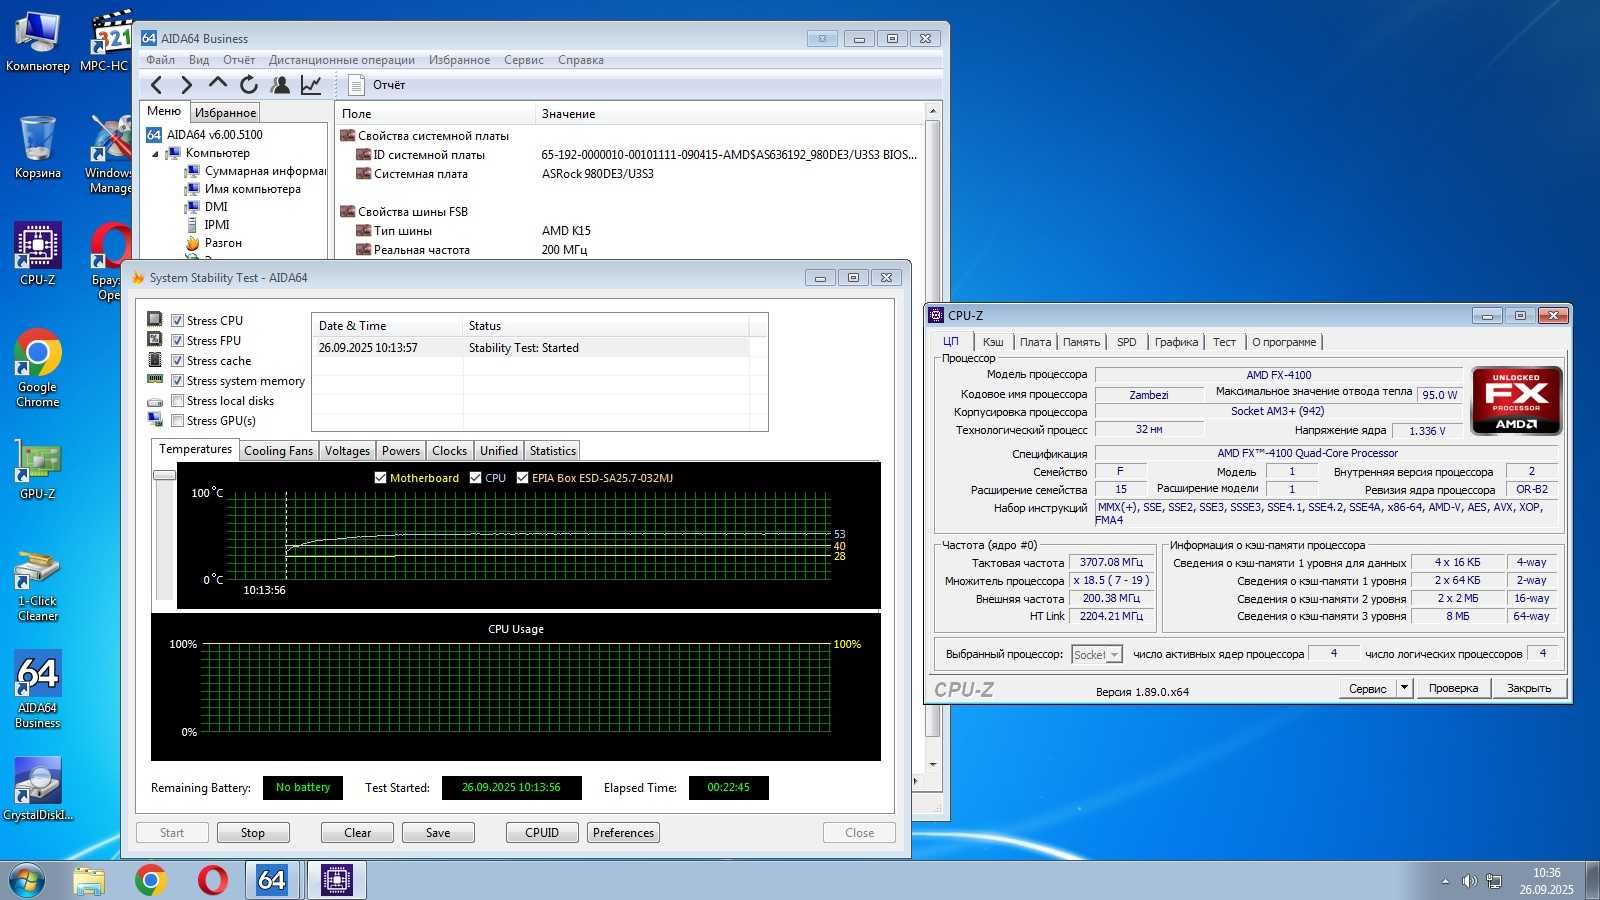Stop the stability test
The height and width of the screenshot is (900, 1600).
tap(253, 833)
